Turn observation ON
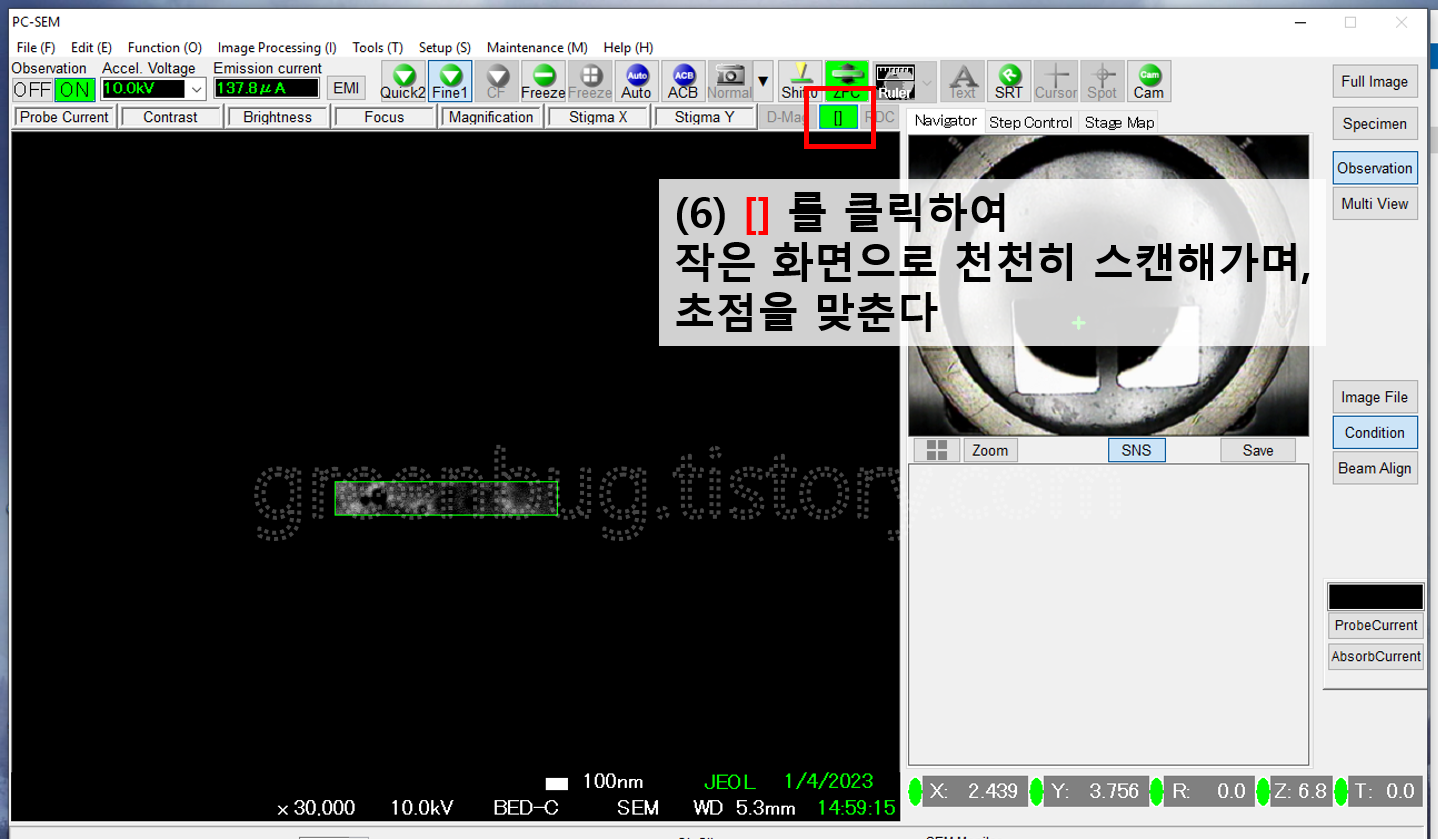Screen dimensions: 1438x839 tap(74, 90)
